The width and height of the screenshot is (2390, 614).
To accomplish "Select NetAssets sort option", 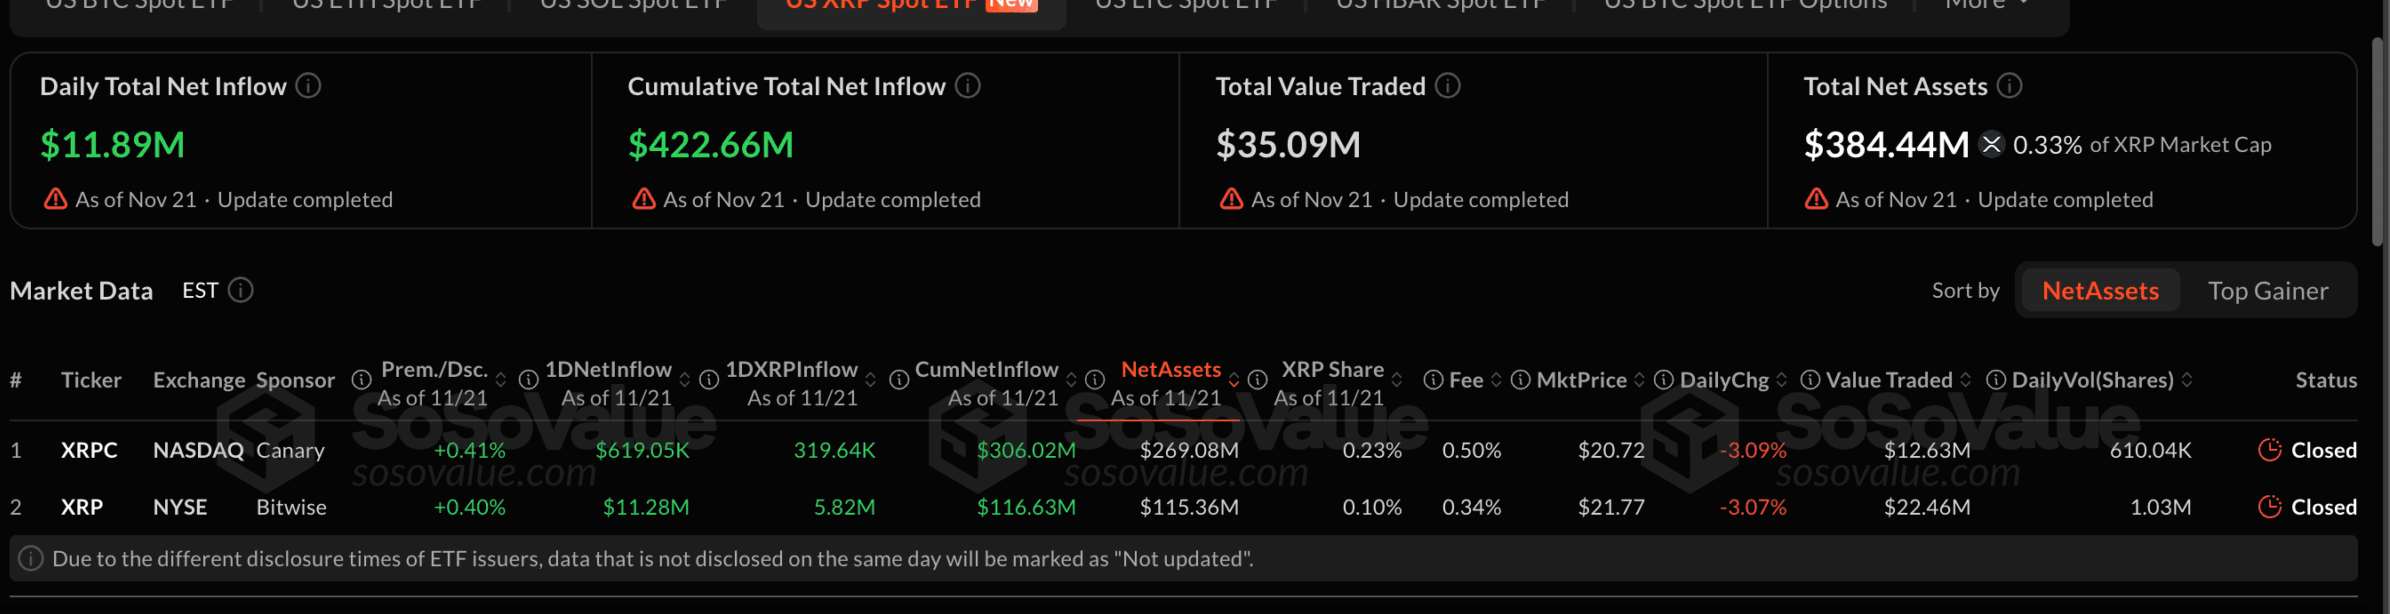I will coord(2100,291).
